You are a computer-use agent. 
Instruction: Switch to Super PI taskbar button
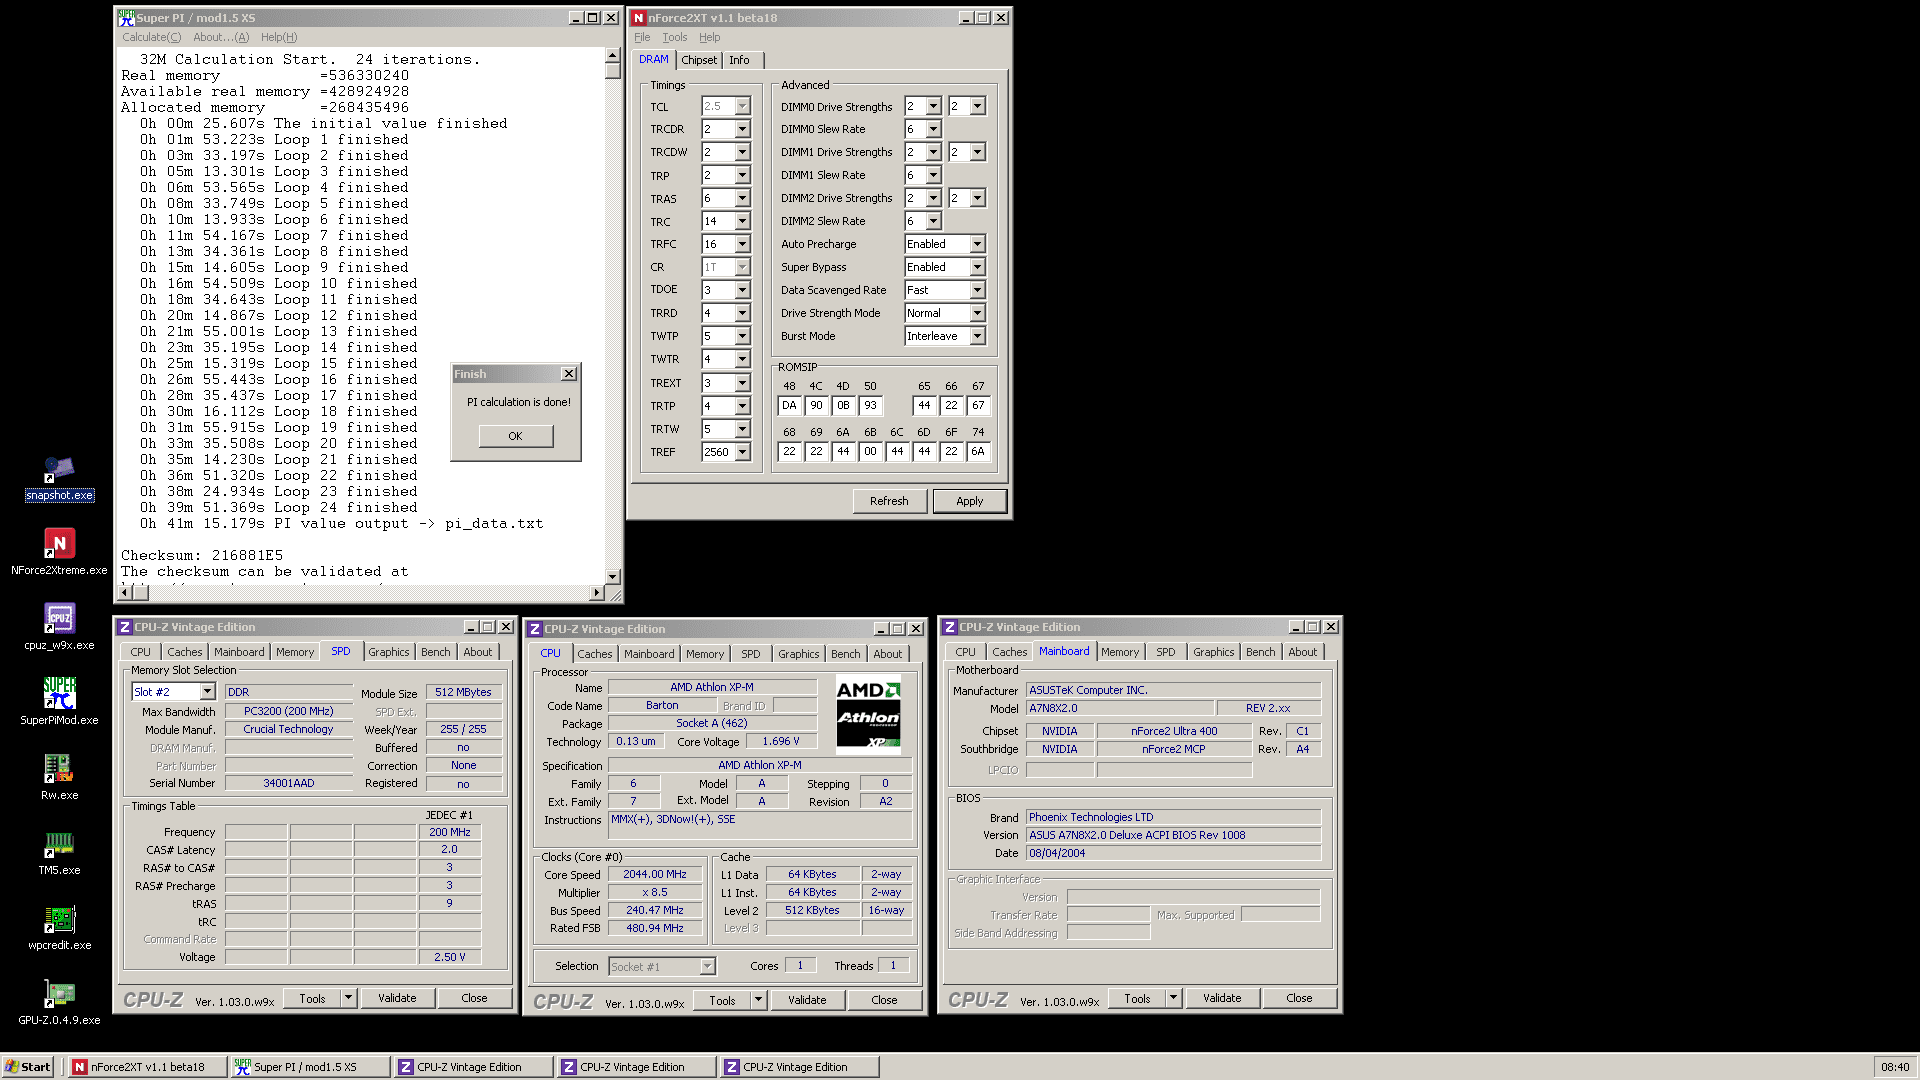coord(310,1067)
